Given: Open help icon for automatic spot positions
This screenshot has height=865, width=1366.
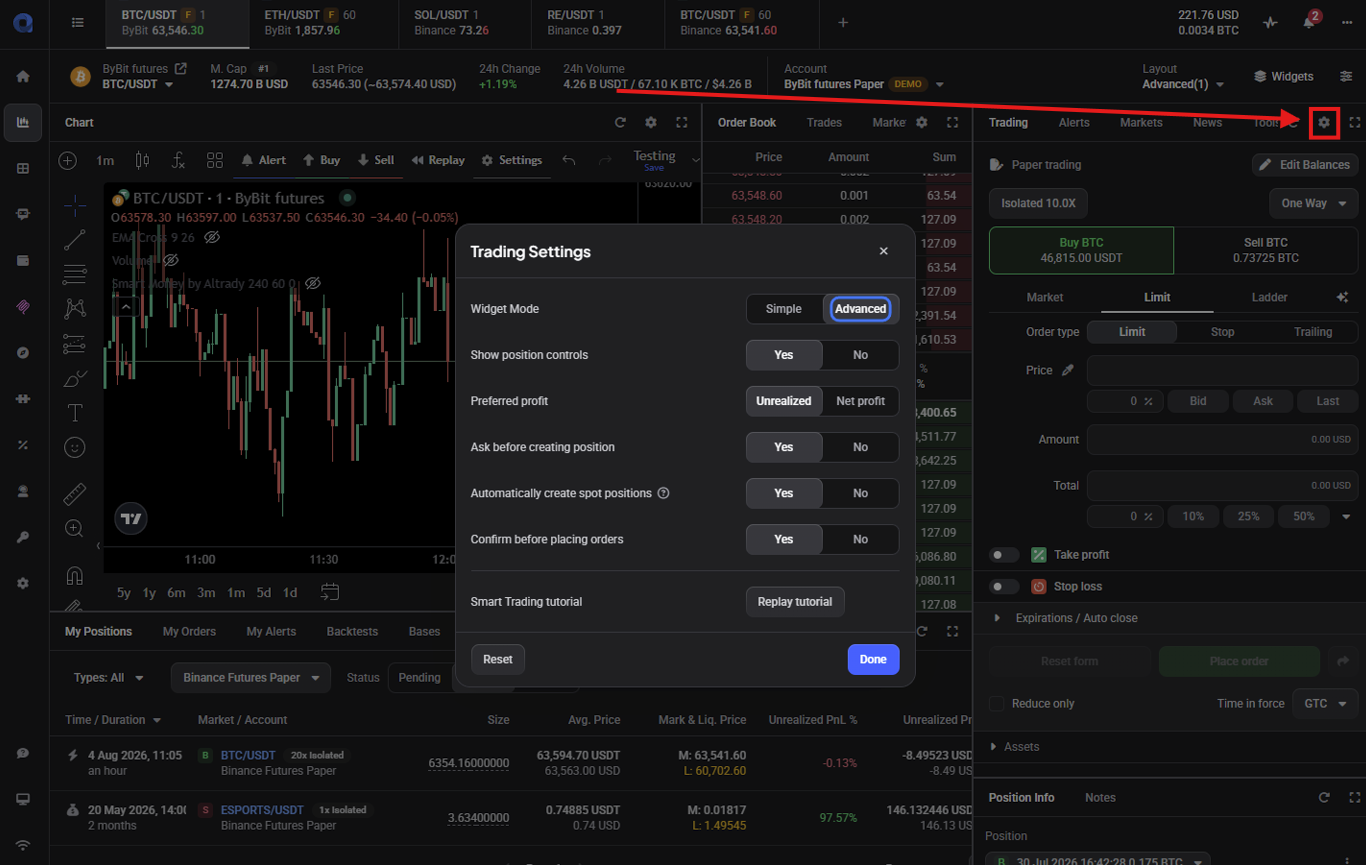Looking at the screenshot, I should (x=663, y=493).
